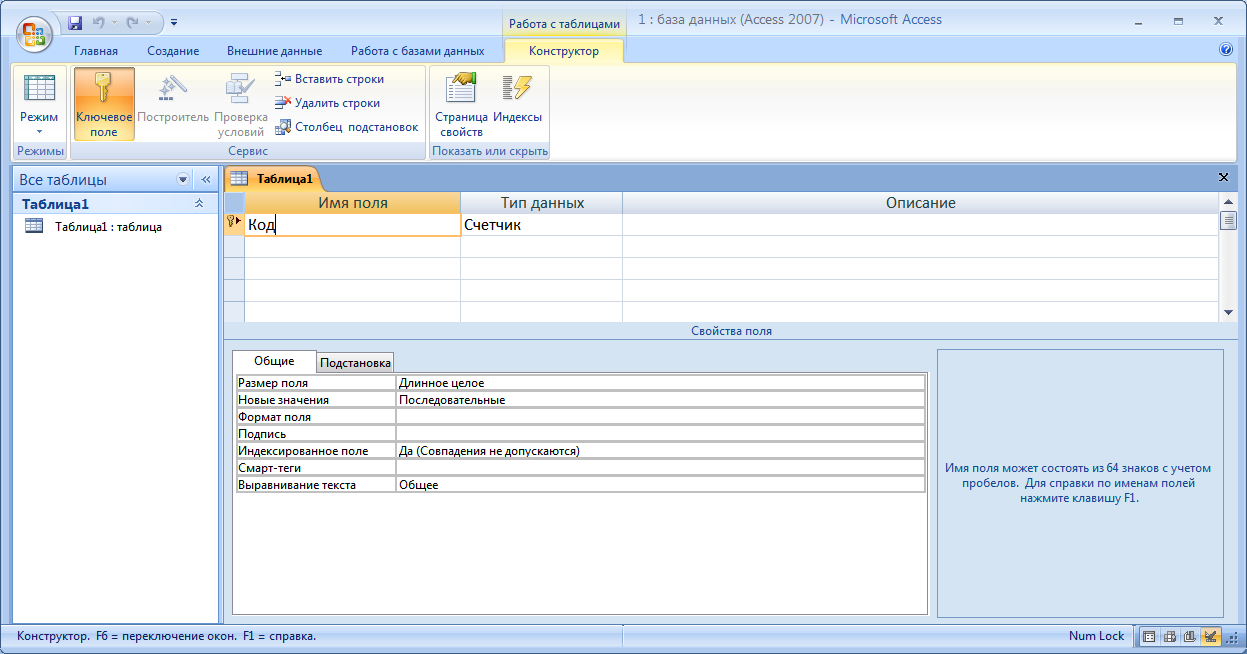
Task: Select the Код row via key row selector
Action: click(234, 225)
